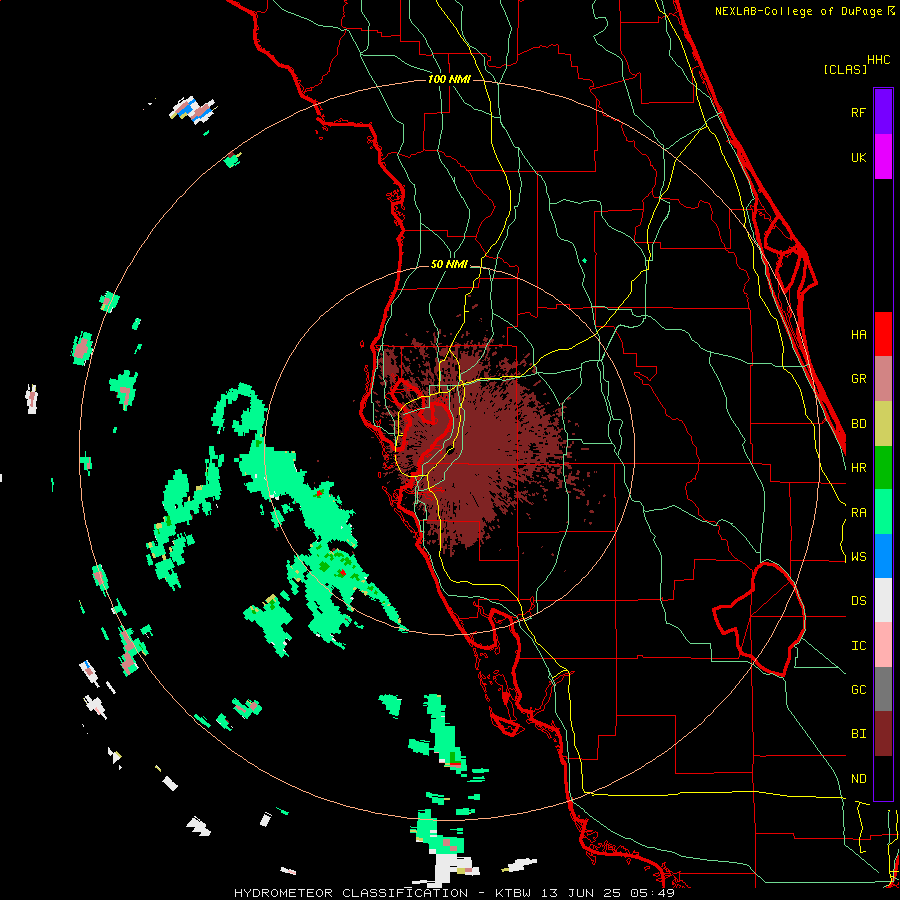The width and height of the screenshot is (900, 900).
Task: Click the GR legend label
Action: [x=858, y=379]
